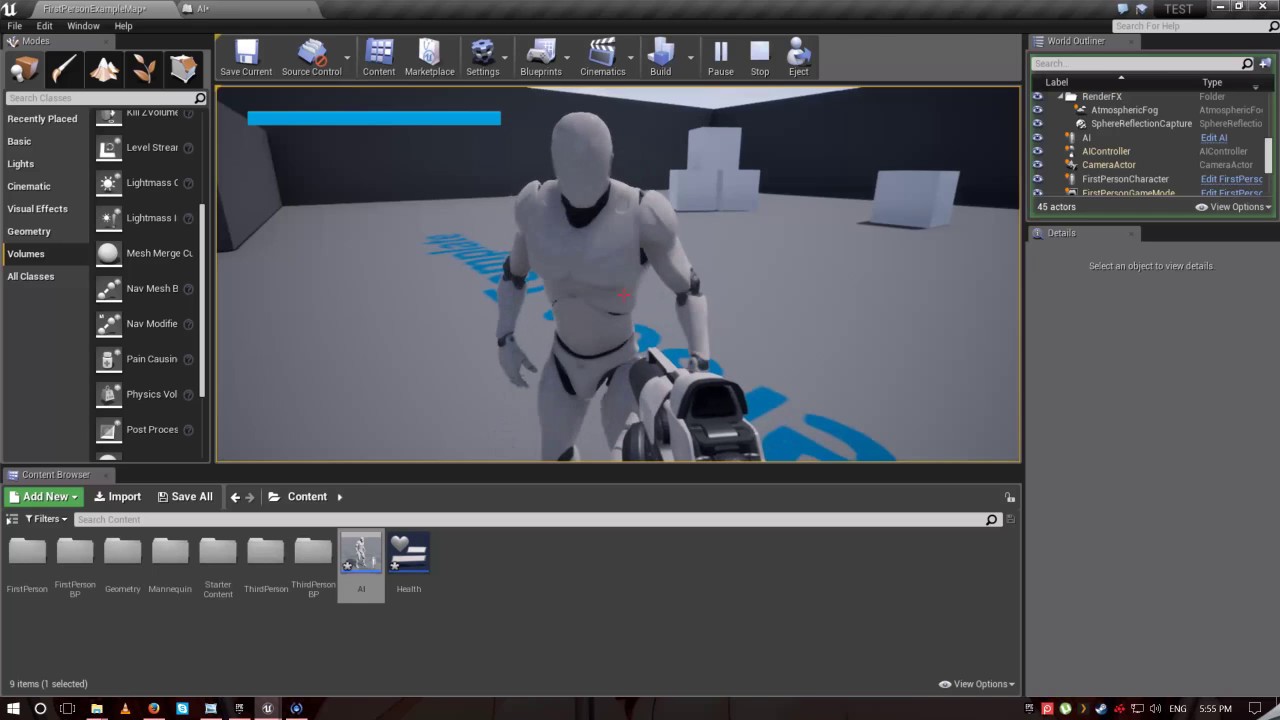
Task: Click the Nav Mesh Bounds volume icon
Action: (x=108, y=289)
